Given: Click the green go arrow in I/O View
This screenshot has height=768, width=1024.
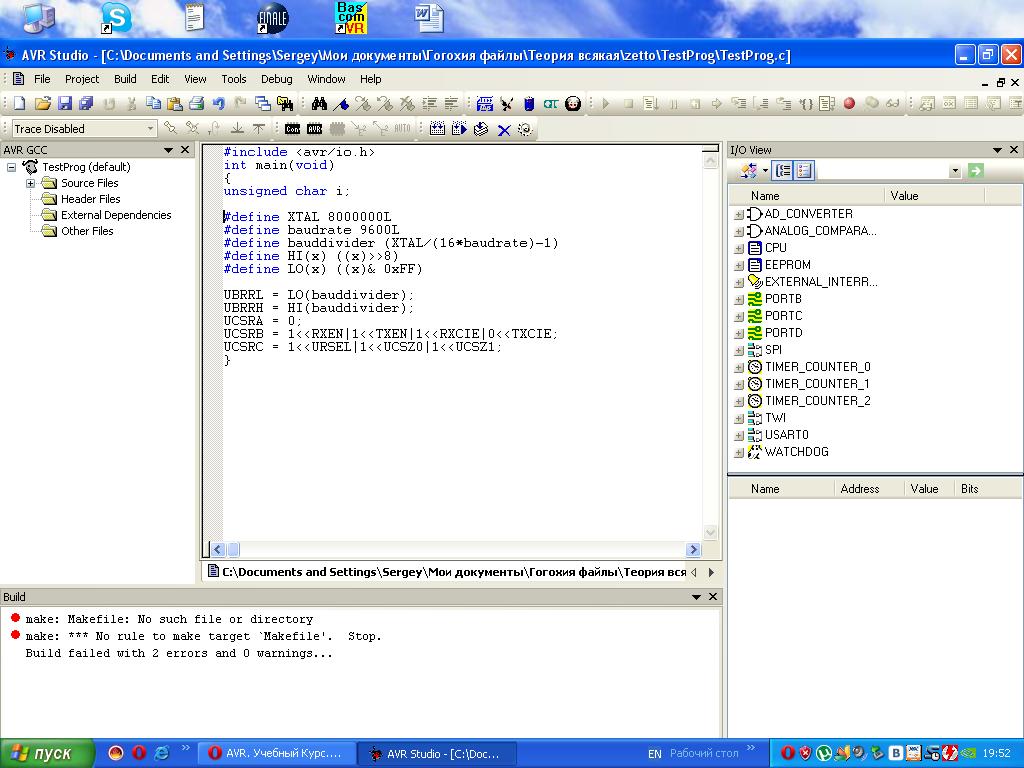Looking at the screenshot, I should (x=975, y=171).
